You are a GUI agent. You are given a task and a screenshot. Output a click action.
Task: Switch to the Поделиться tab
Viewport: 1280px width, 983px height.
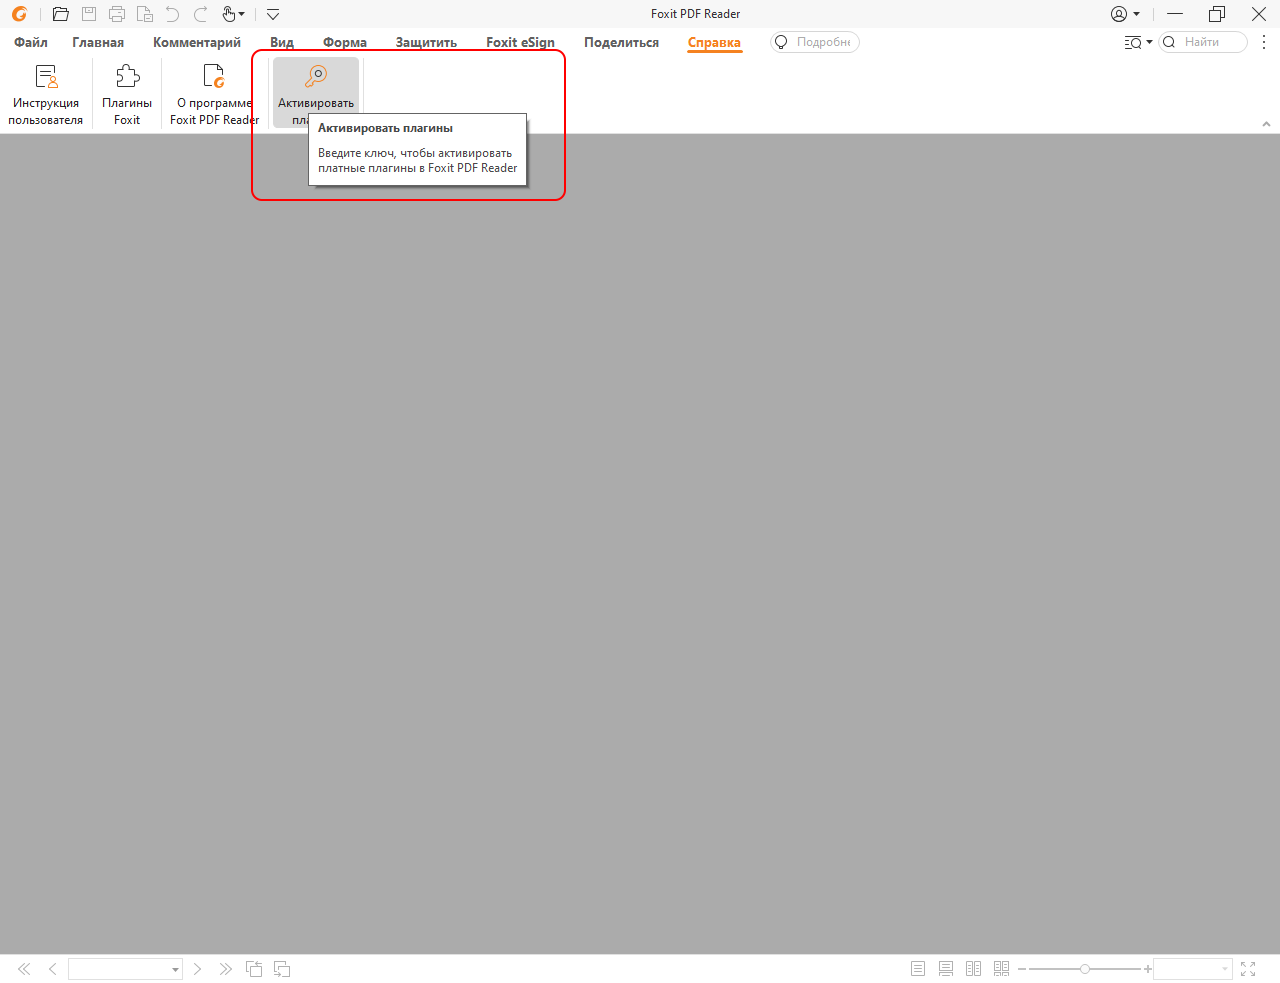tap(621, 42)
